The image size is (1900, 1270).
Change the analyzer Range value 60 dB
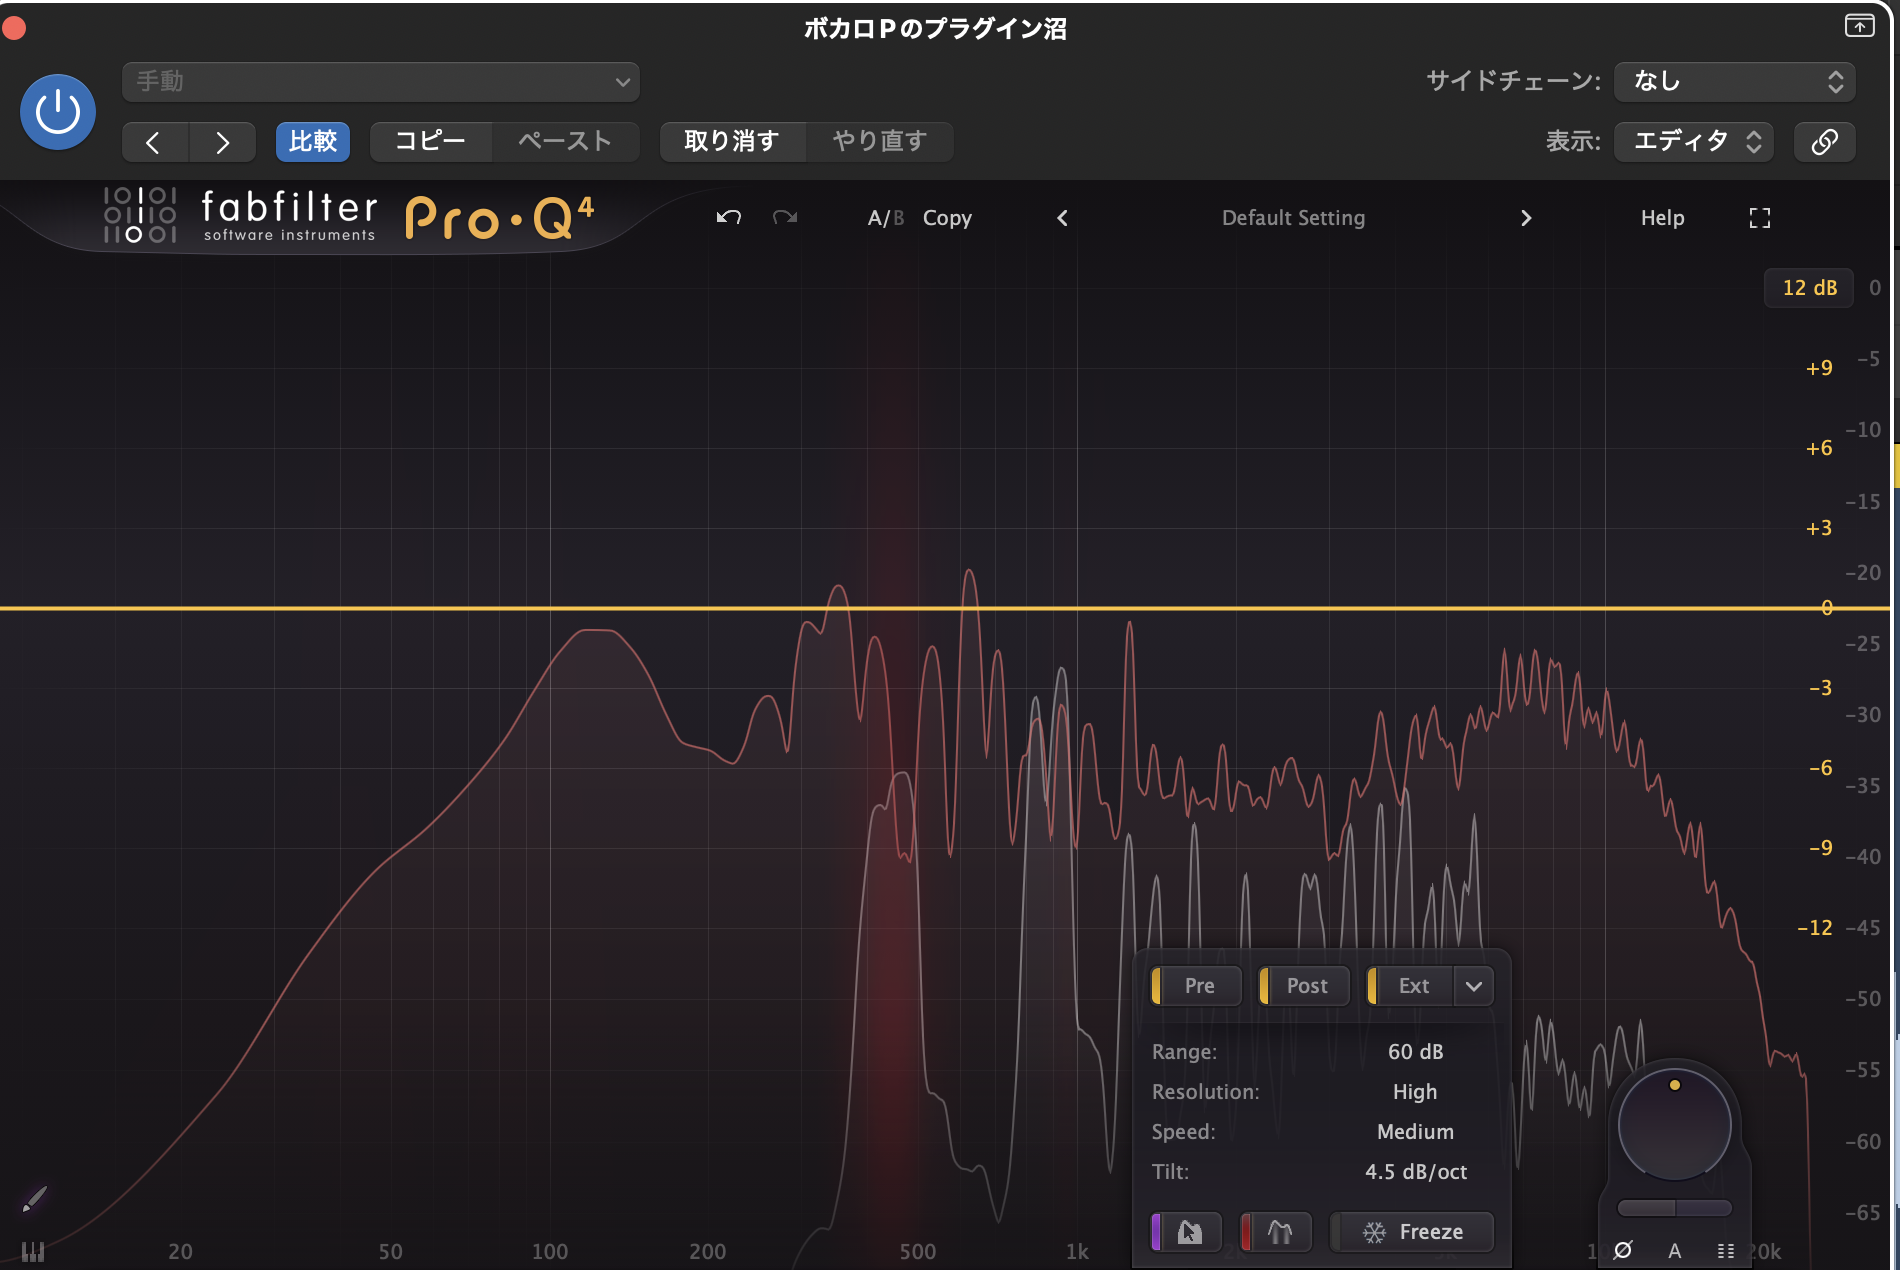pyautogui.click(x=1415, y=1052)
